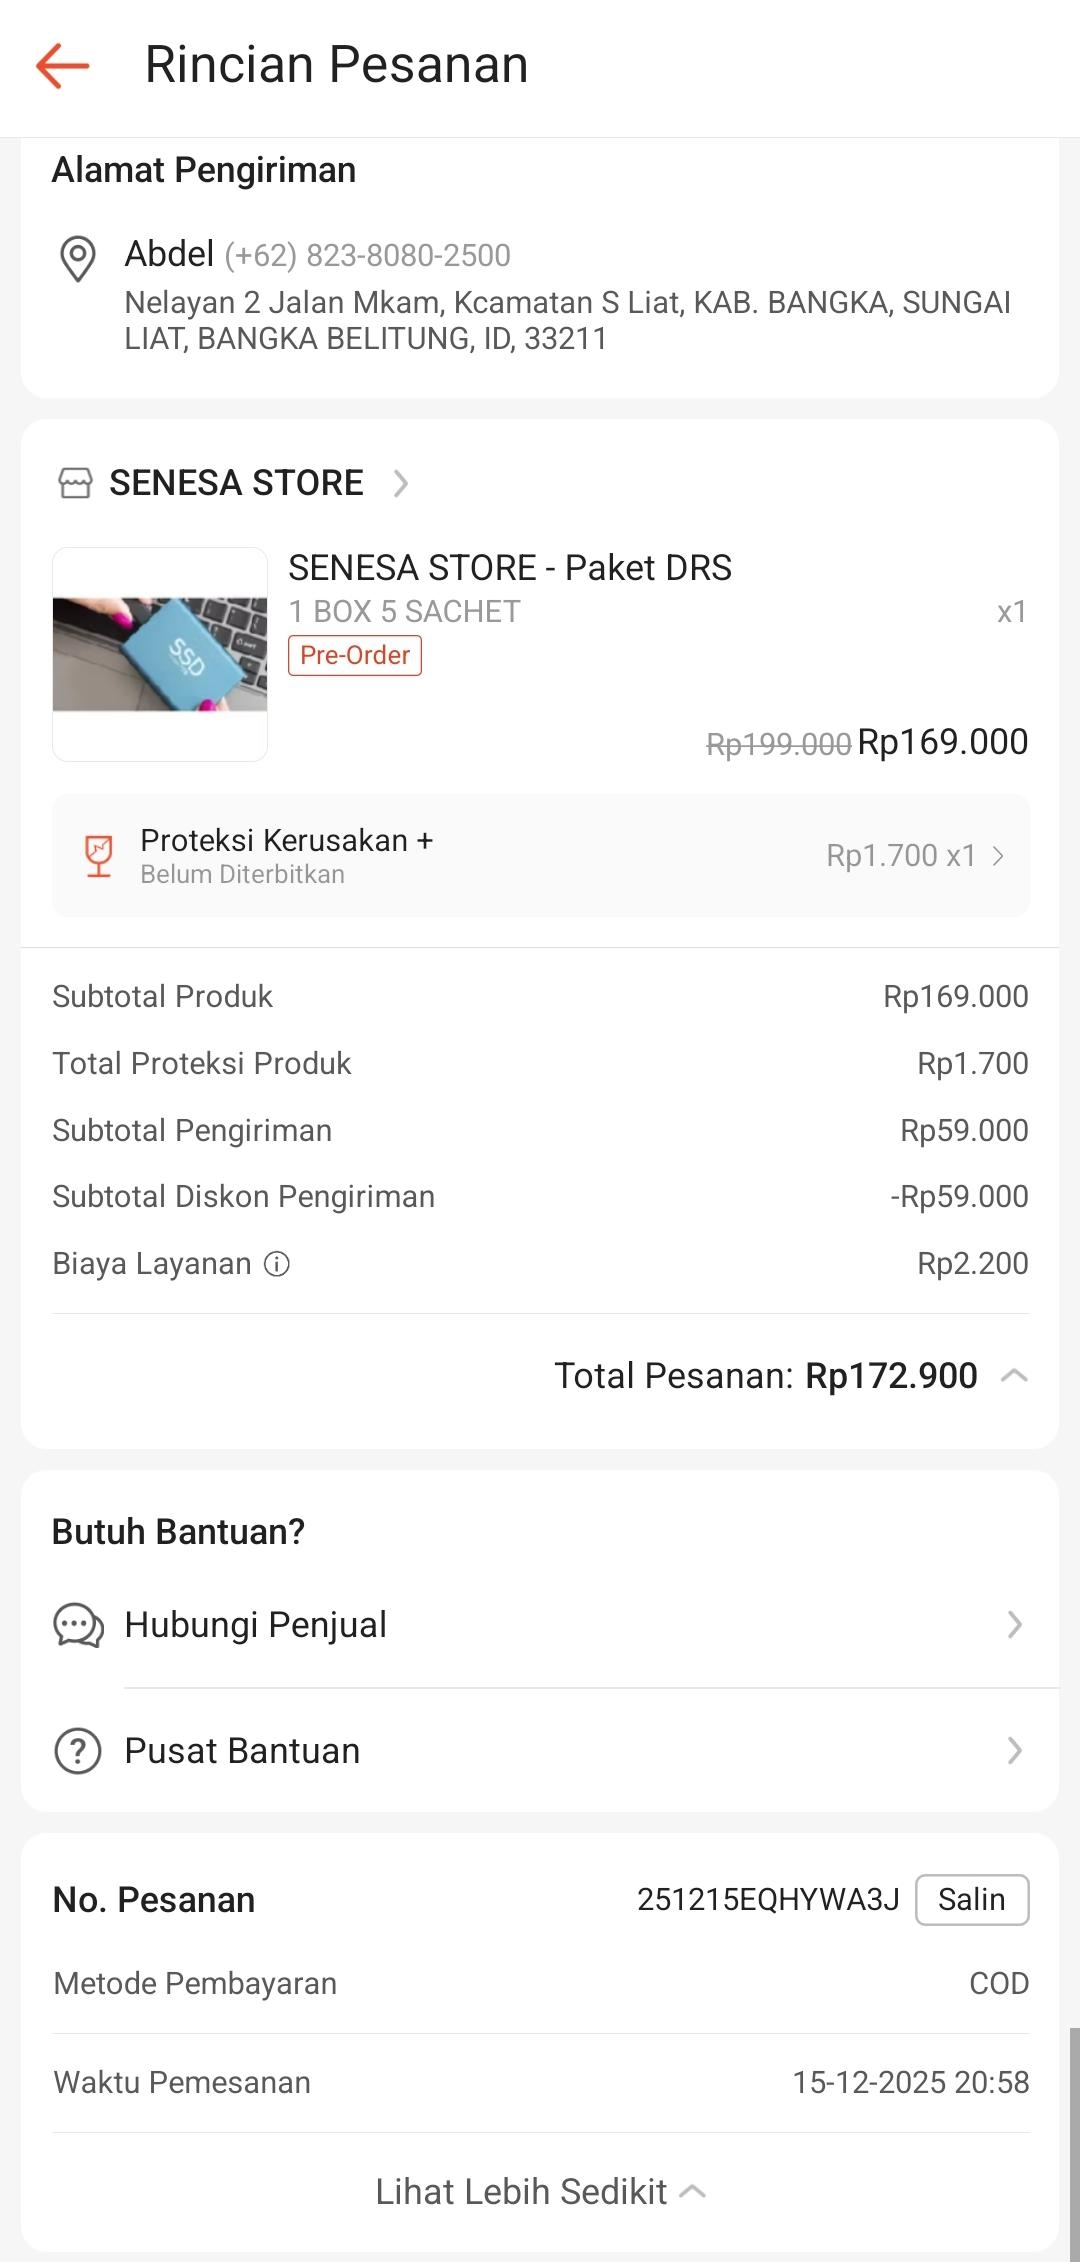Click the vertical scrollbar
The width and height of the screenshot is (1080, 2262).
(1074, 2140)
